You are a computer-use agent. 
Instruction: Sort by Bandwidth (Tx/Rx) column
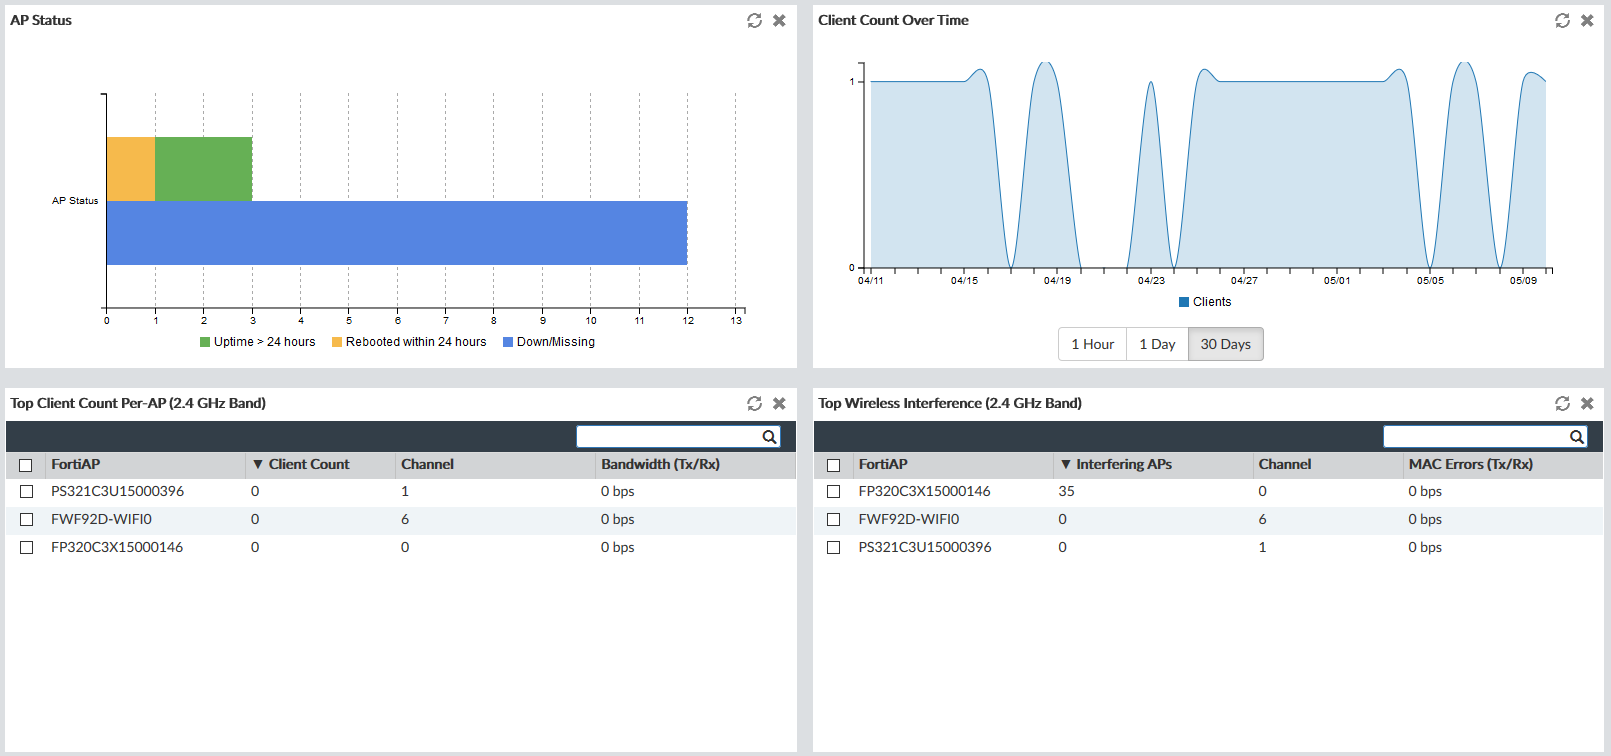(x=695, y=464)
